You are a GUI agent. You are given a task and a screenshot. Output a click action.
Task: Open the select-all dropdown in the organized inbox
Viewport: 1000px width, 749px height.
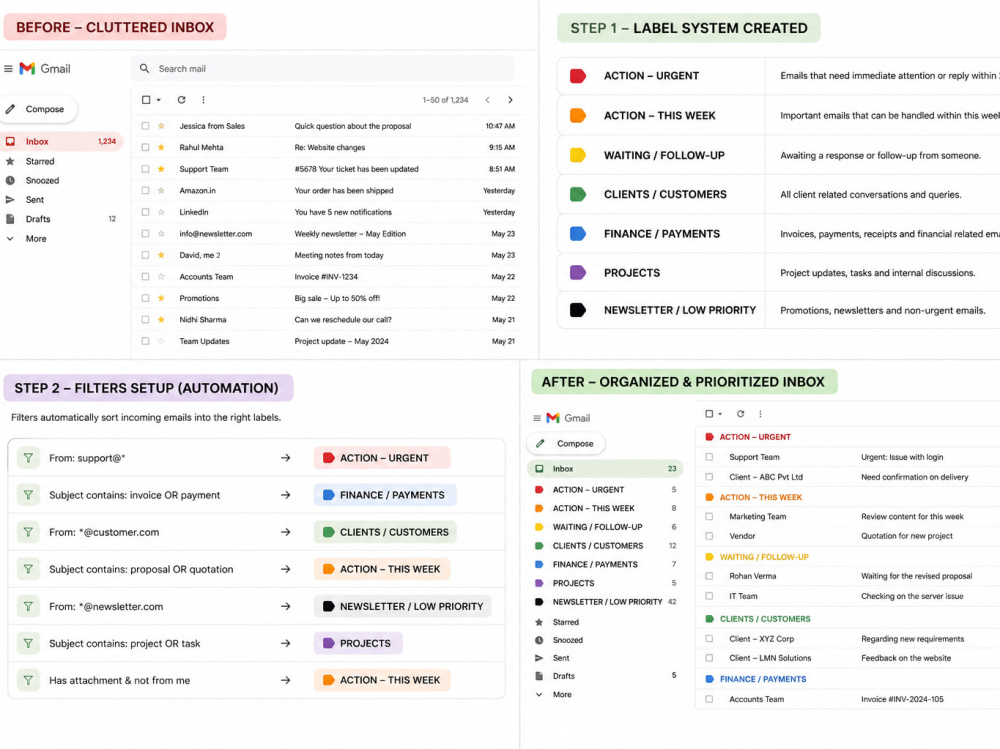coord(720,414)
